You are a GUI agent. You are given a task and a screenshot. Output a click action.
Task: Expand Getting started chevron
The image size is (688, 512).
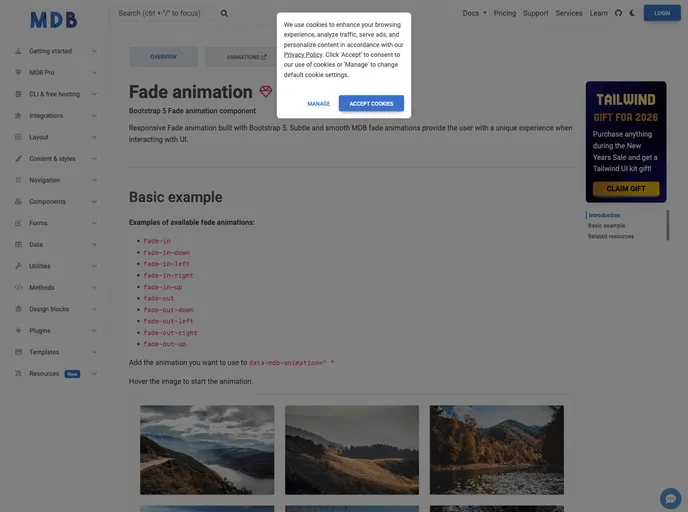[94, 51]
